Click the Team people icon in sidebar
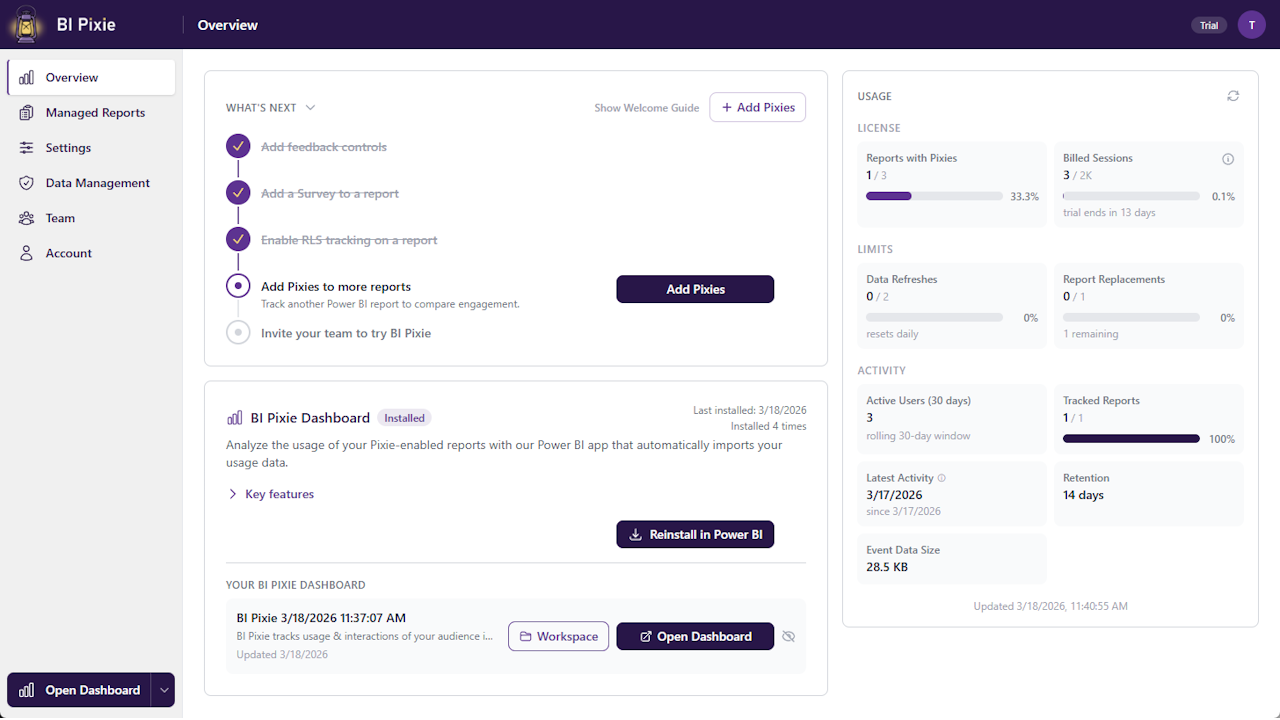 tap(26, 218)
